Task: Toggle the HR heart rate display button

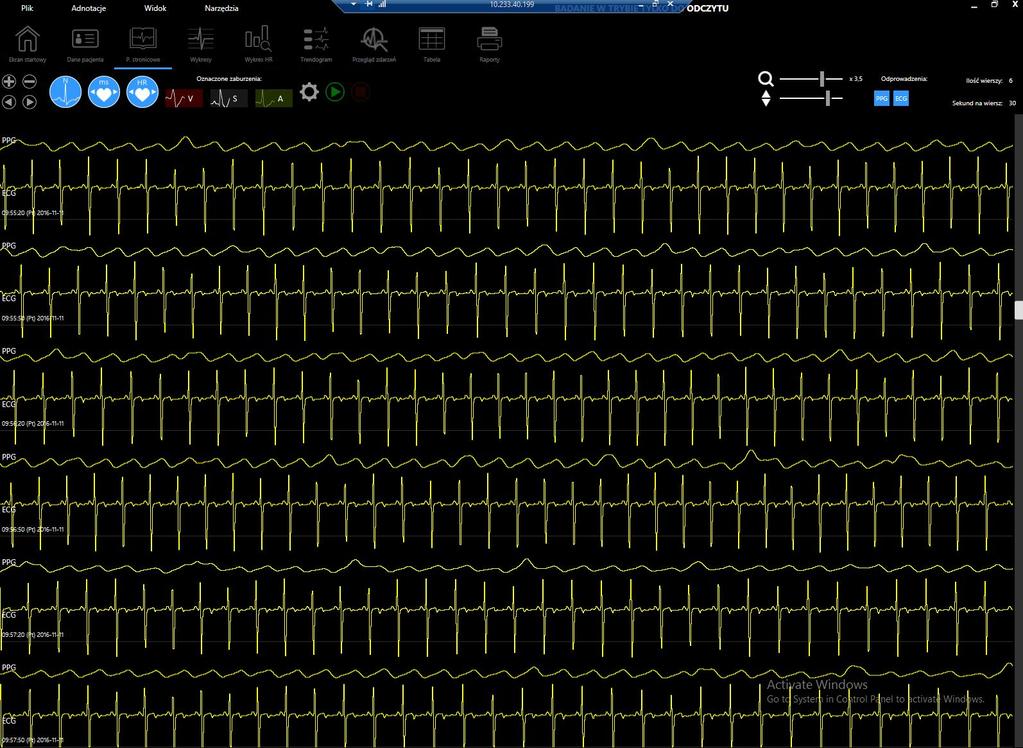Action: point(142,92)
